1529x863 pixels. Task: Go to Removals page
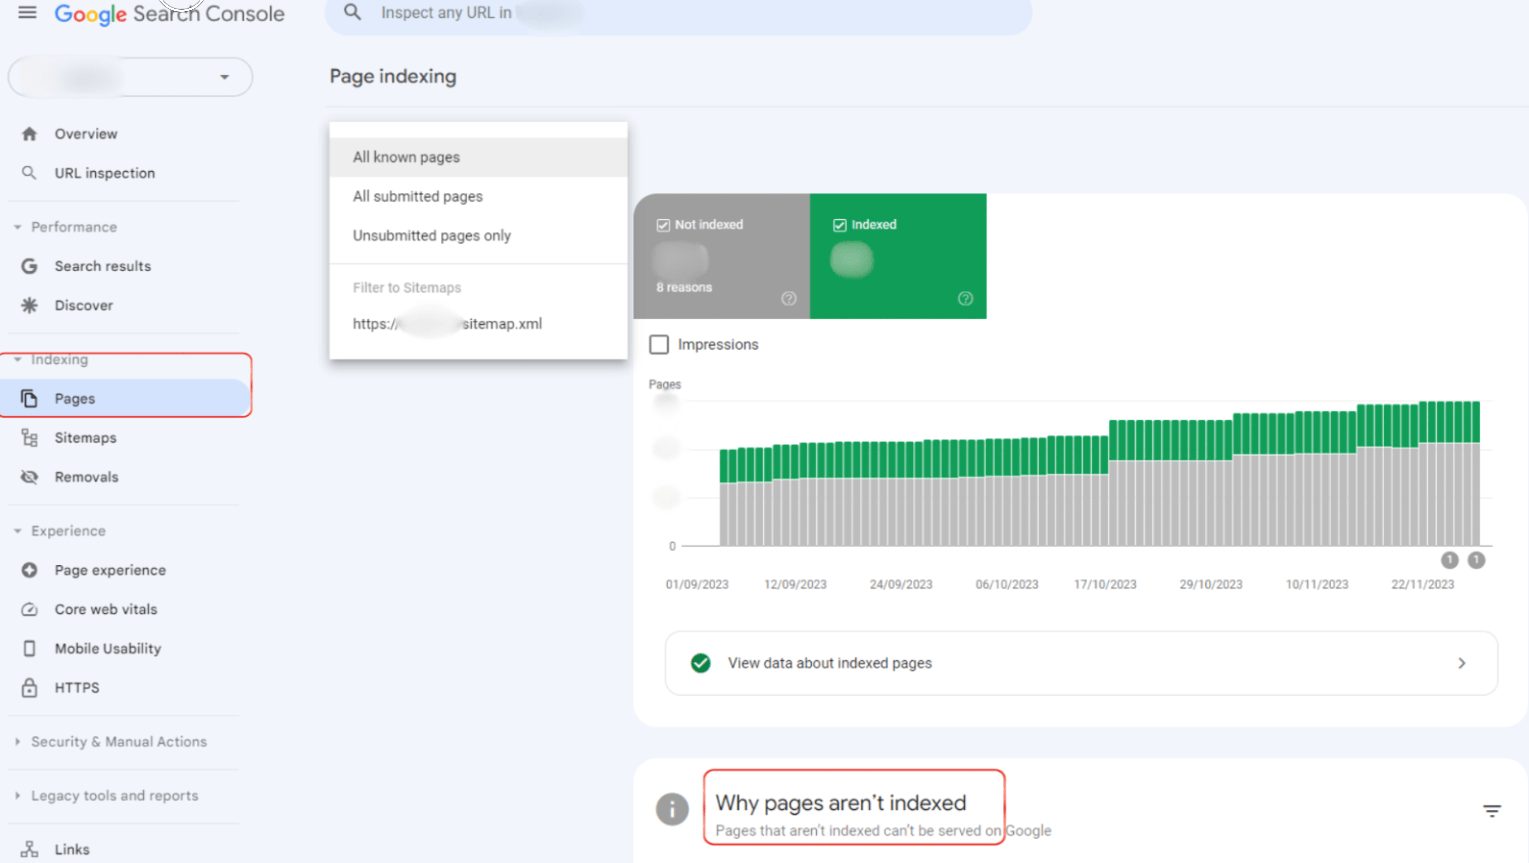point(86,477)
